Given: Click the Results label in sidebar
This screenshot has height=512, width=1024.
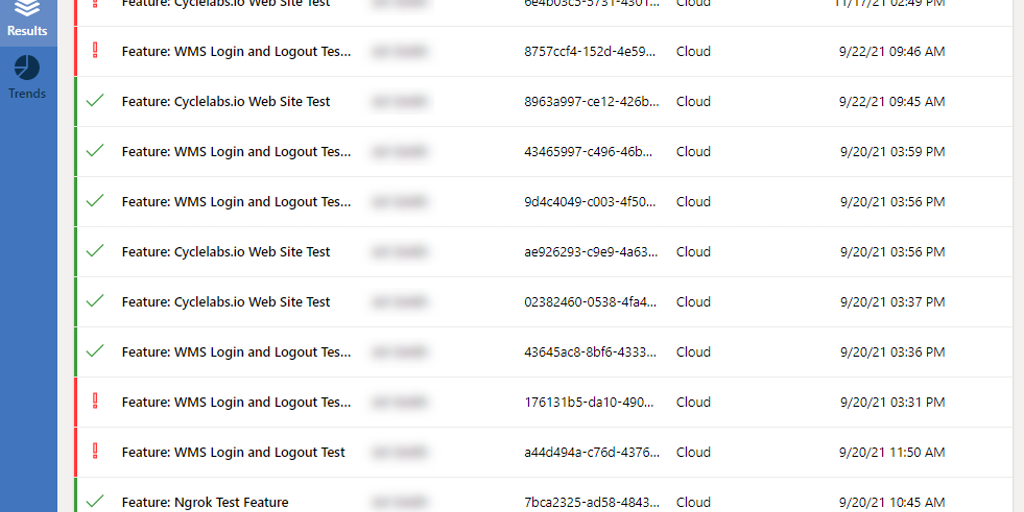Looking at the screenshot, I should point(27,31).
